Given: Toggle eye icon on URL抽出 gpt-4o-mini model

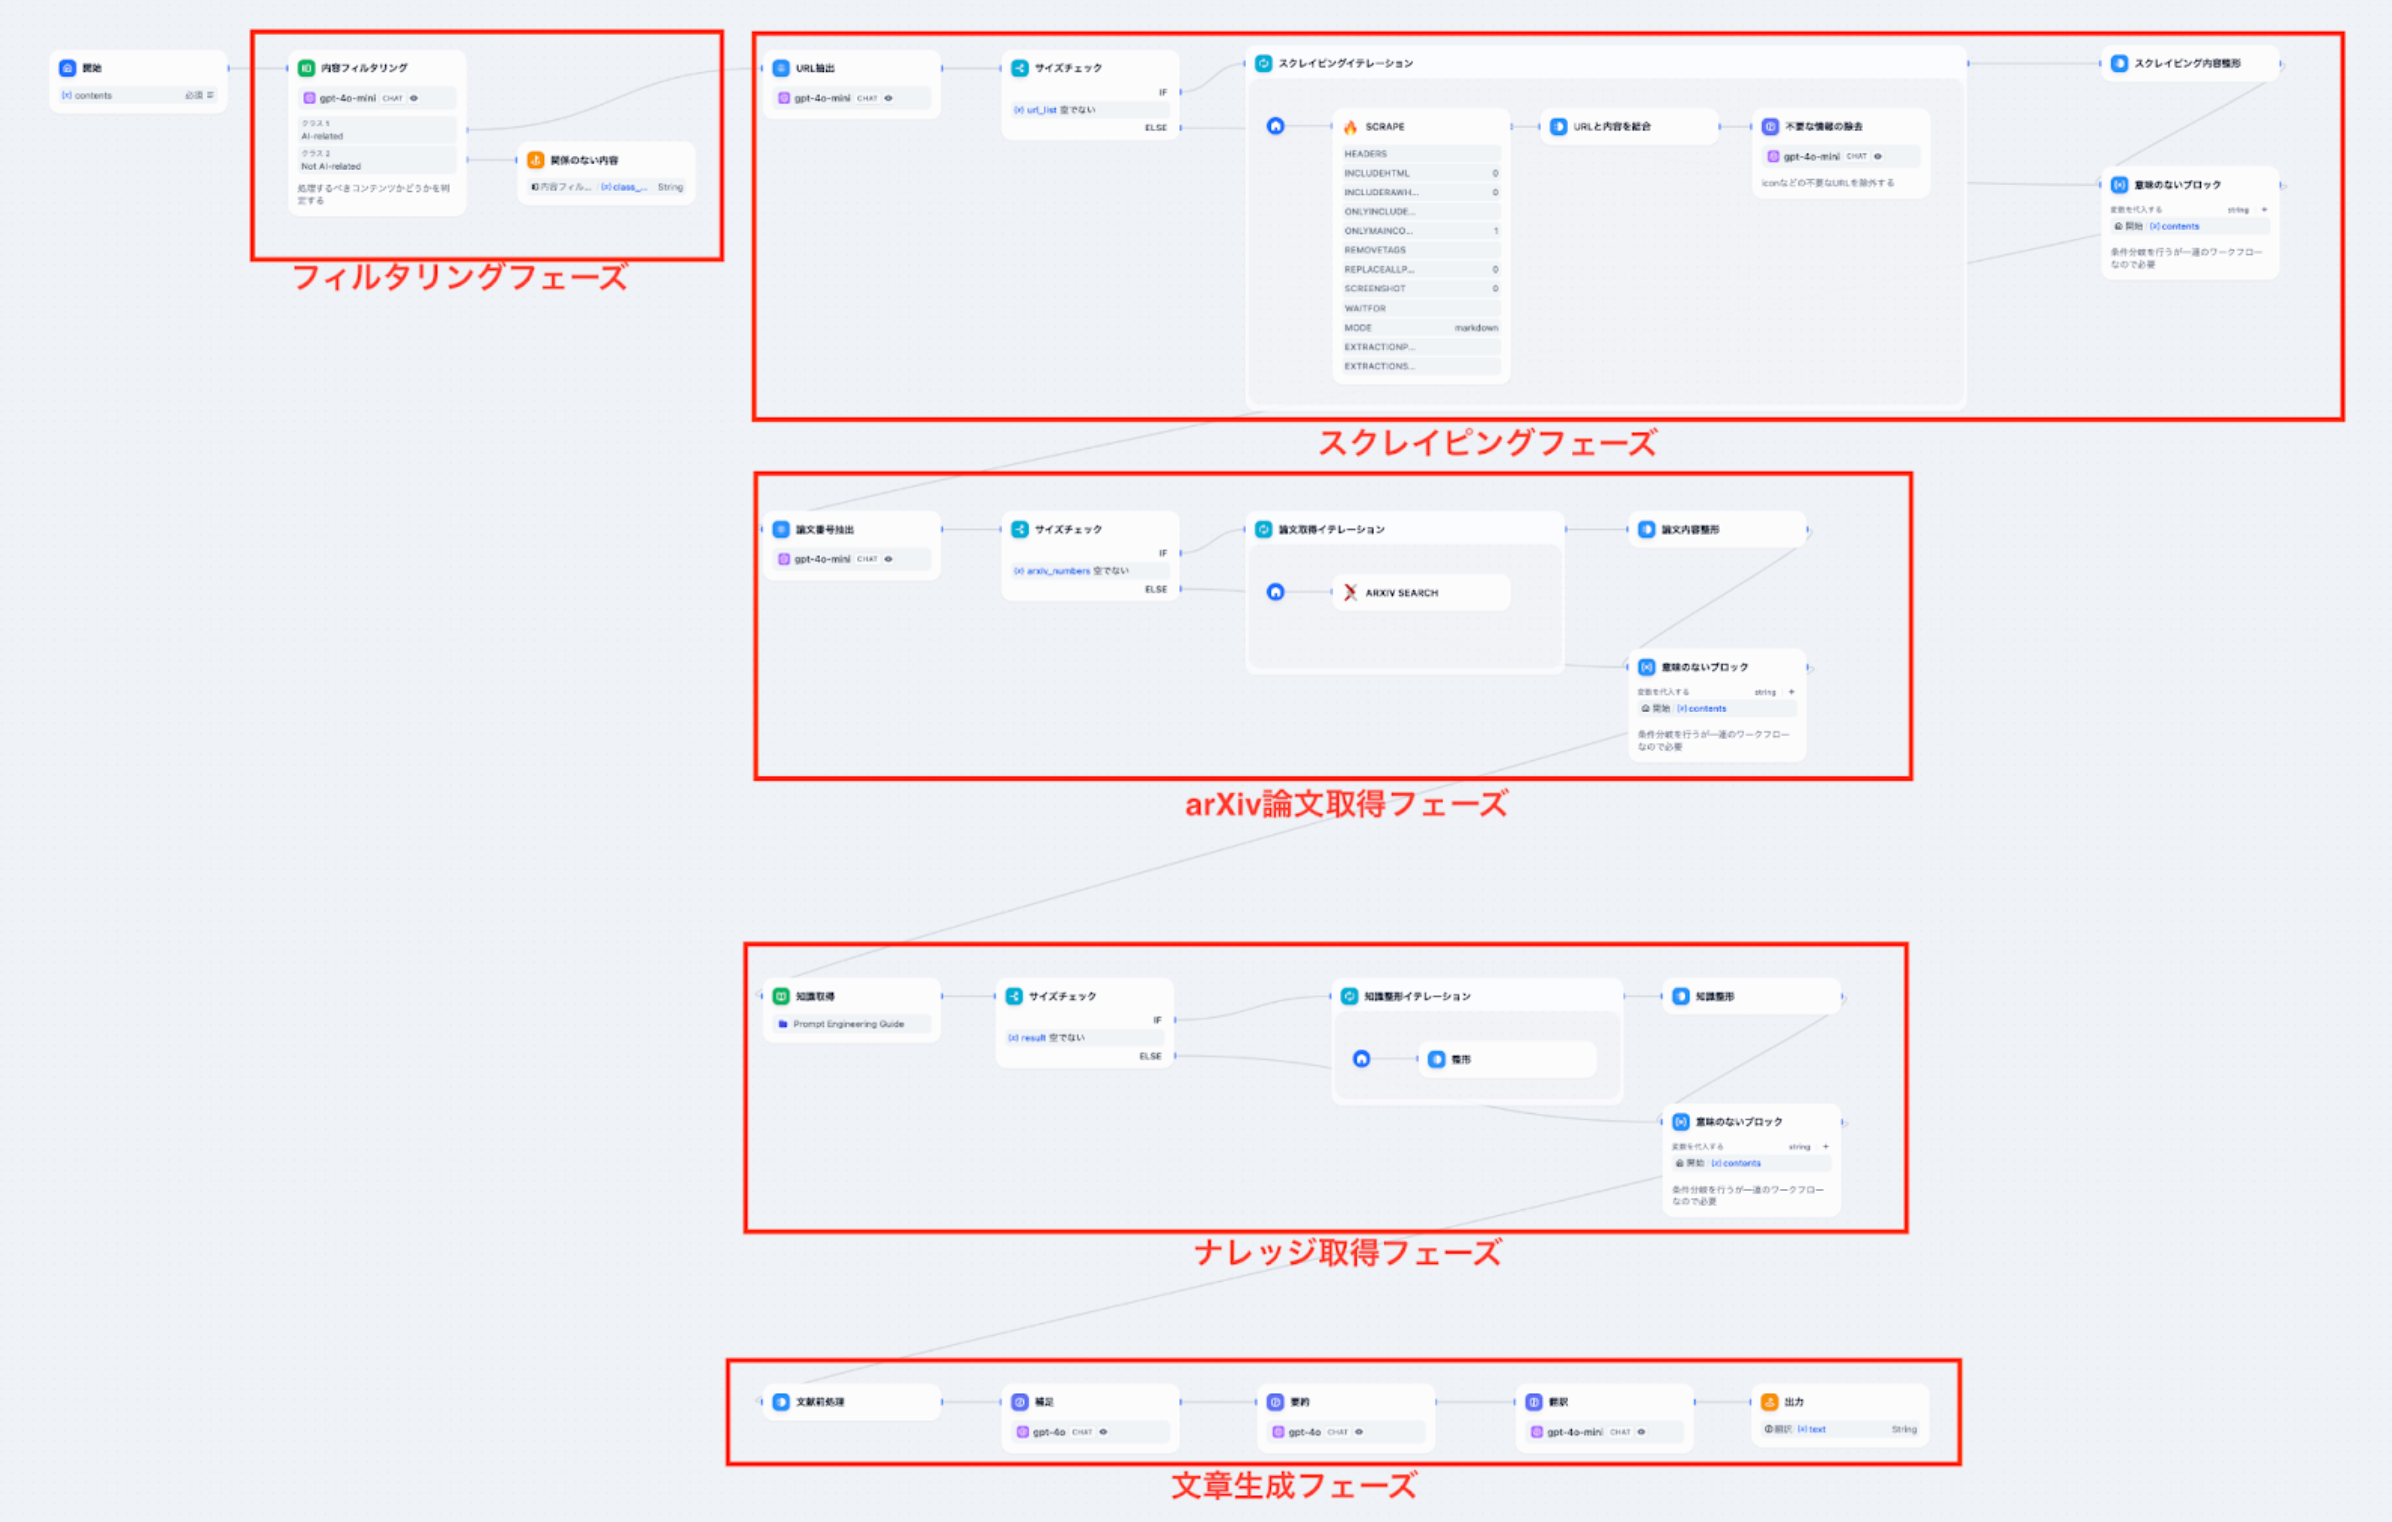Looking at the screenshot, I should pyautogui.click(x=888, y=98).
